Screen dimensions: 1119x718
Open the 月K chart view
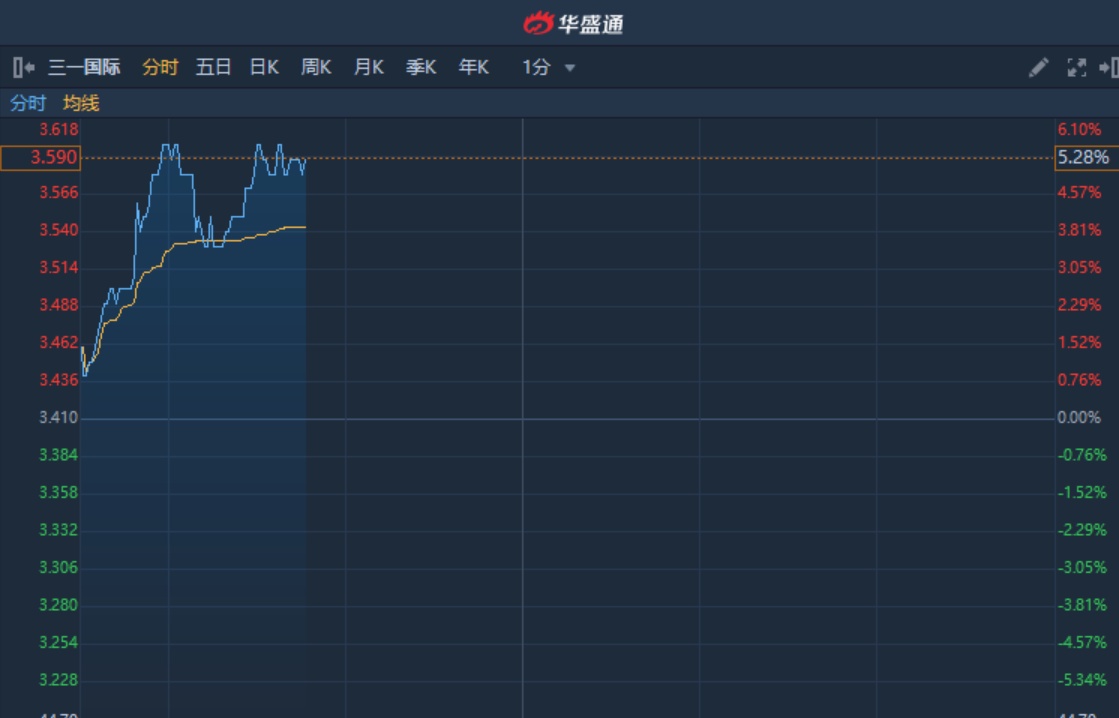coord(369,68)
